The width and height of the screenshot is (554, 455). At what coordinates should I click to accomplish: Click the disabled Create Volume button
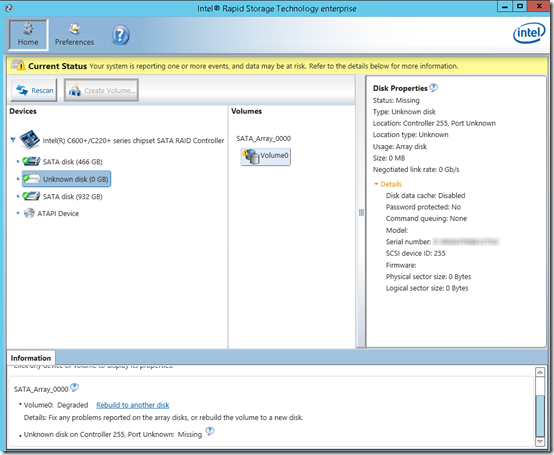click(x=101, y=90)
